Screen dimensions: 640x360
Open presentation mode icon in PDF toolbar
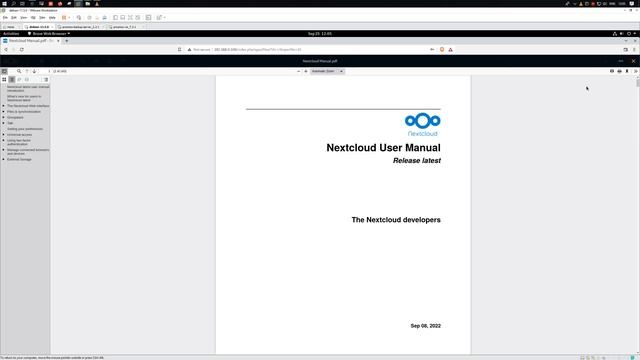click(x=612, y=71)
